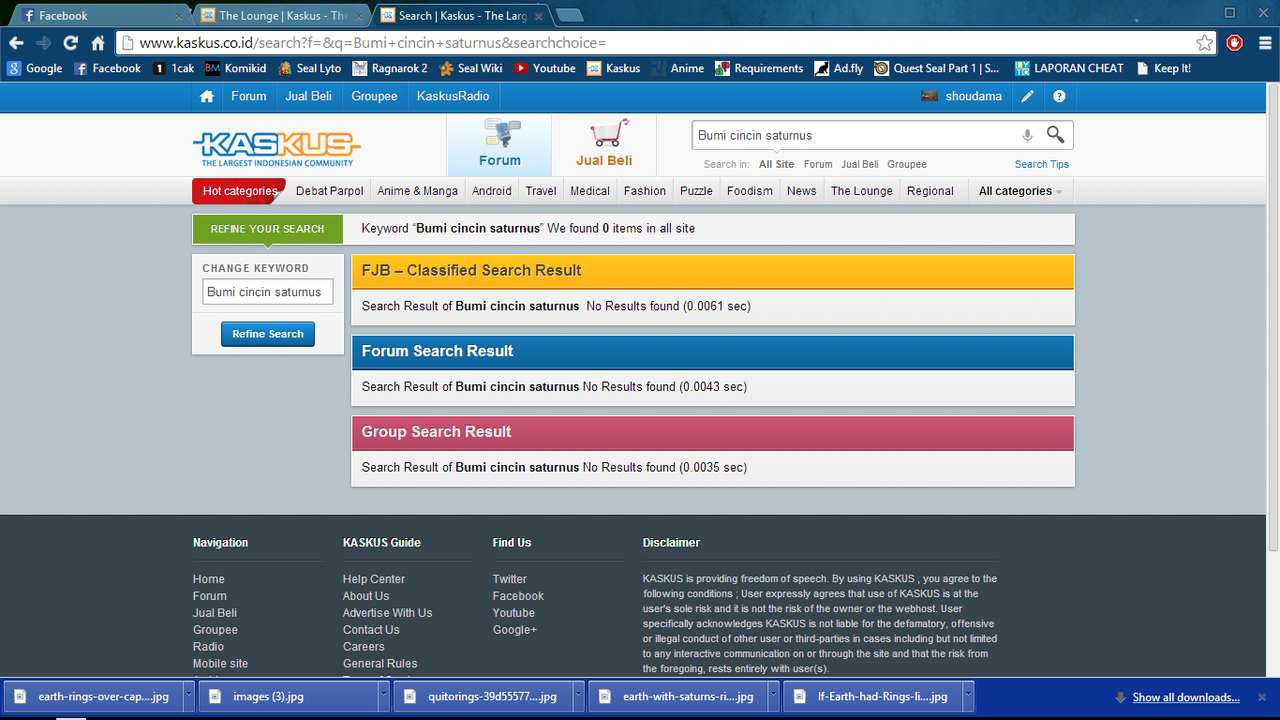Screen dimensions: 1280x720
Task: Open the Chrome menu button
Action: click(1263, 43)
